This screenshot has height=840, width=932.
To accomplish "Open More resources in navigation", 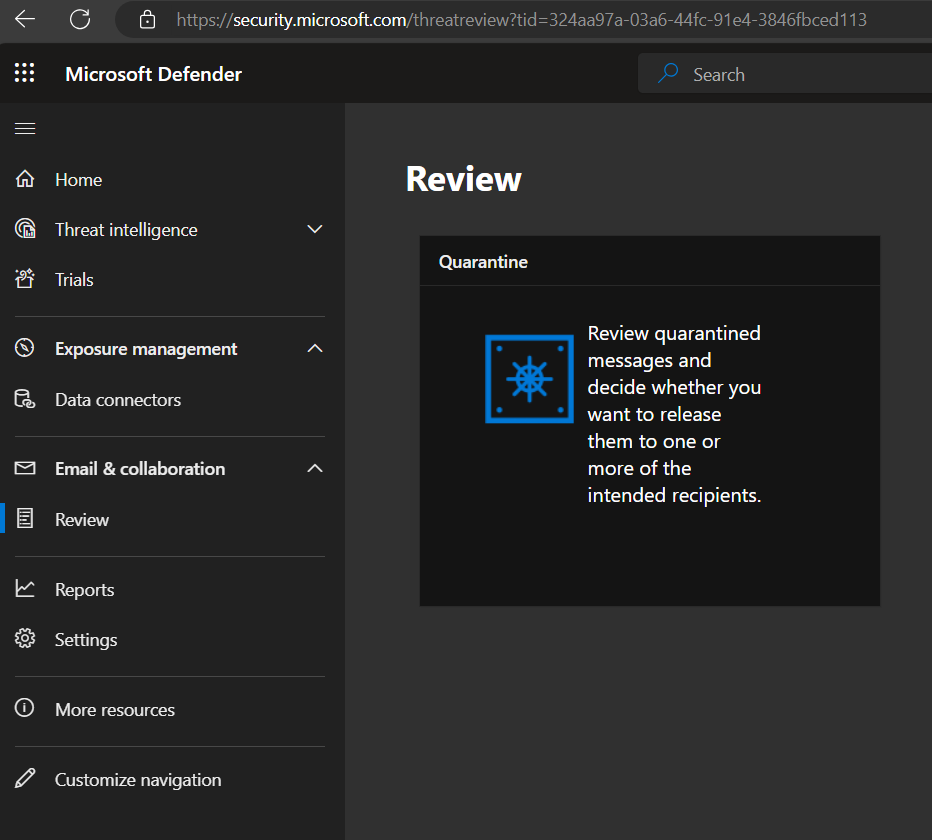I will pyautogui.click(x=114, y=710).
